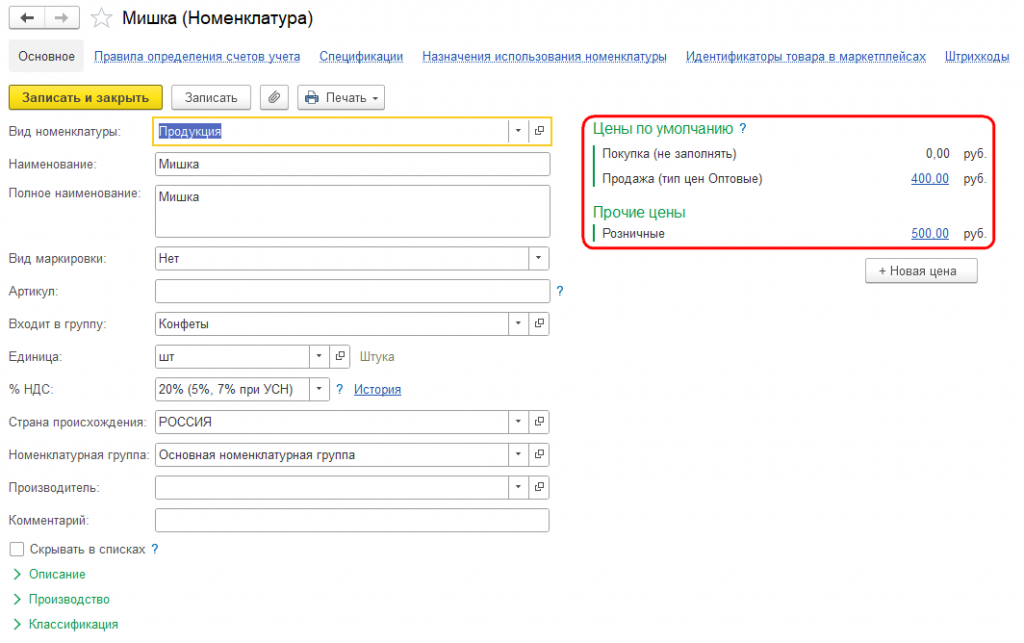Image resolution: width=1024 pixels, height=643 pixels.
Task: Open the Входит в группу dropdown list
Action: tap(518, 324)
